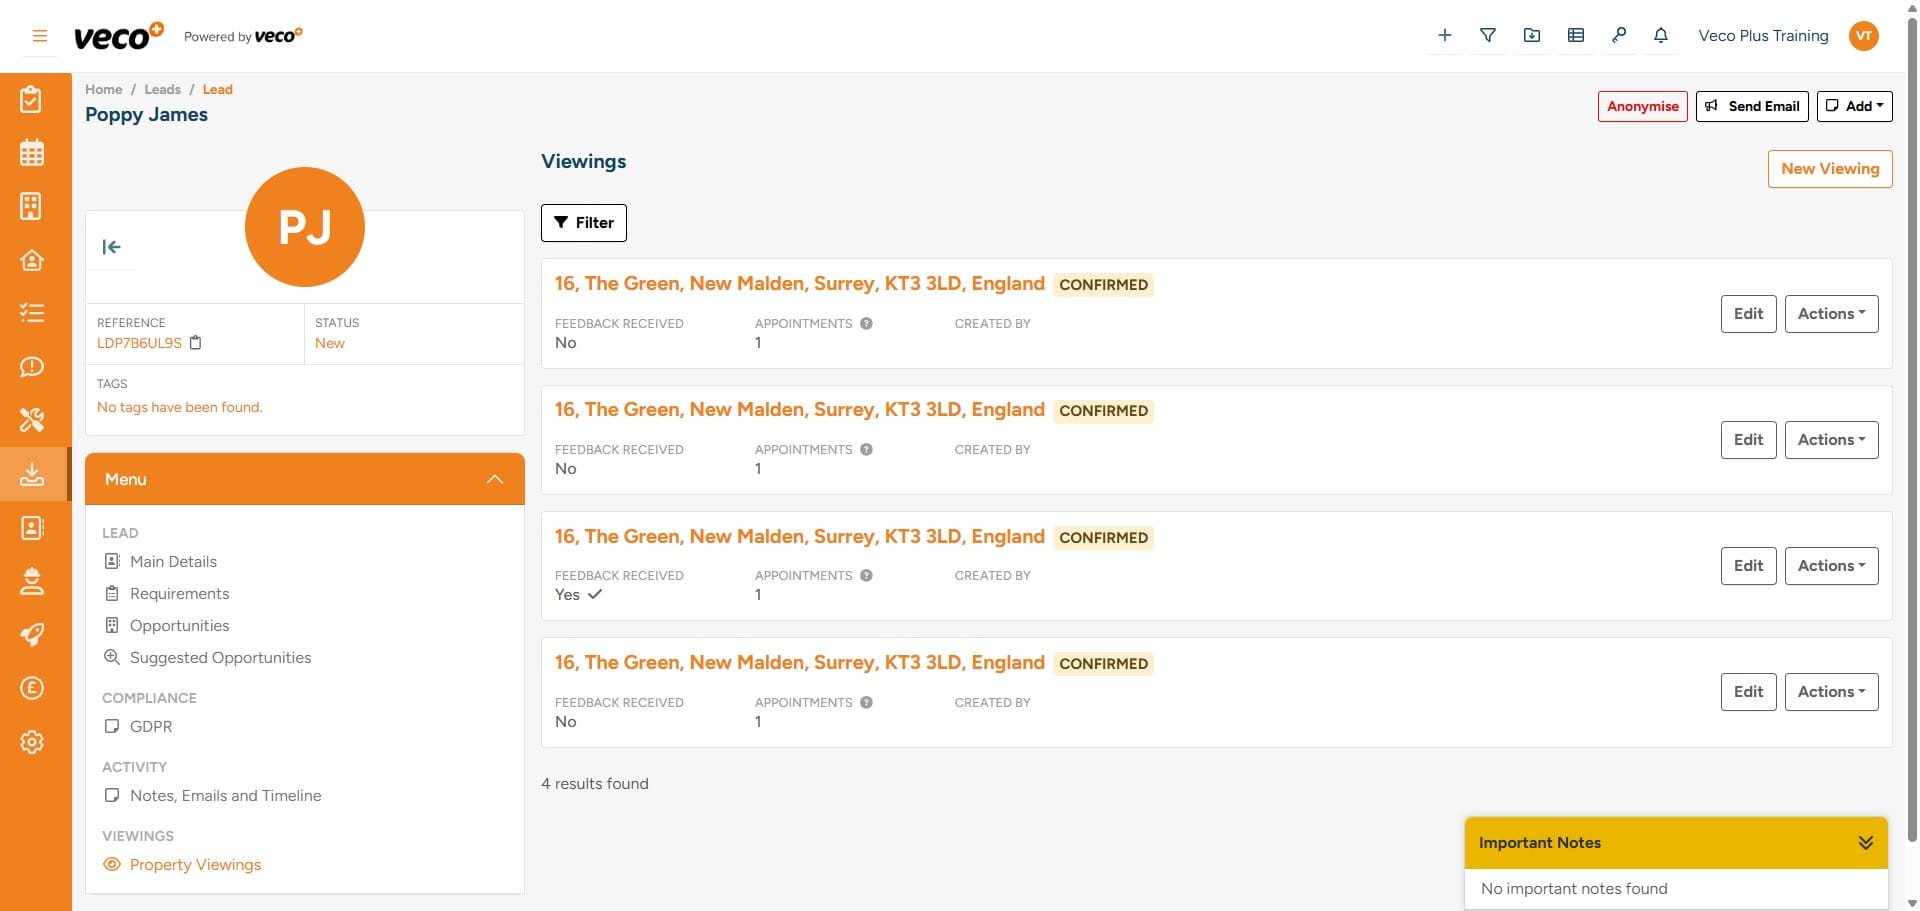Click the page vertical scrollbar
The width and height of the screenshot is (1920, 911).
coord(1912,430)
